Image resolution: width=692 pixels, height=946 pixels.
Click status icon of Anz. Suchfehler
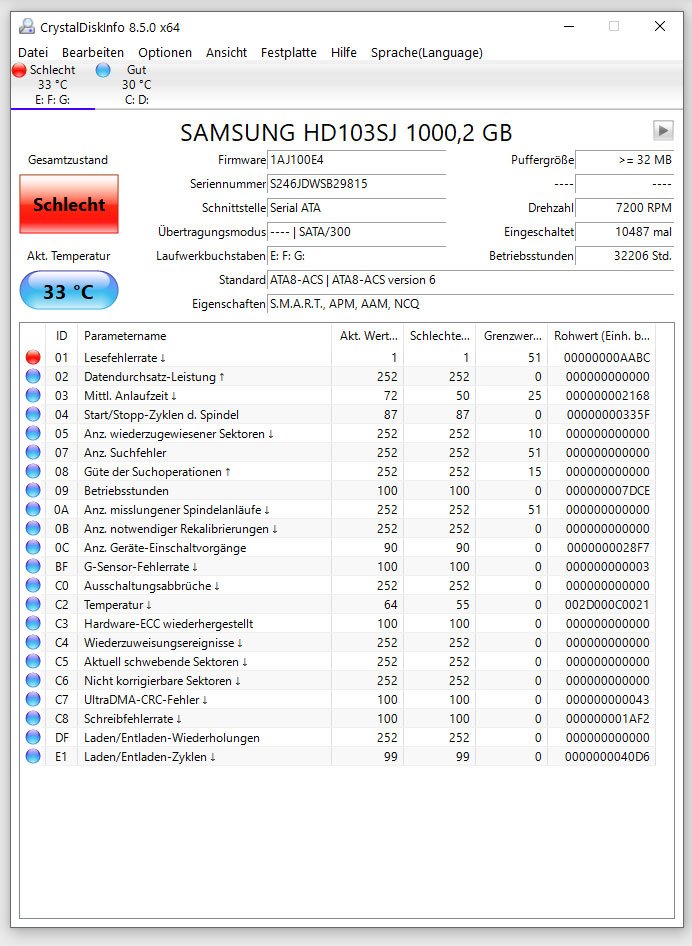click(x=33, y=452)
